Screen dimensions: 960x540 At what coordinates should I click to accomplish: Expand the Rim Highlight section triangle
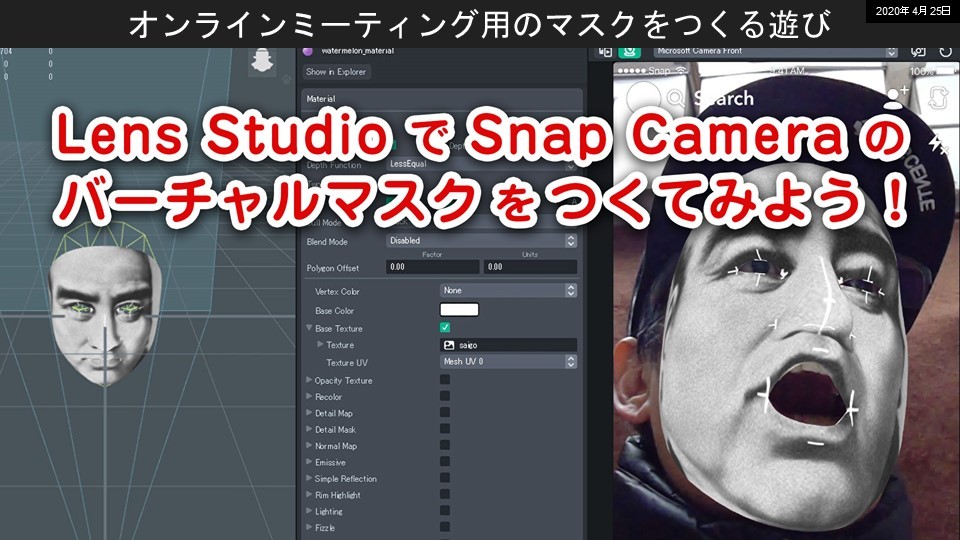[309, 495]
